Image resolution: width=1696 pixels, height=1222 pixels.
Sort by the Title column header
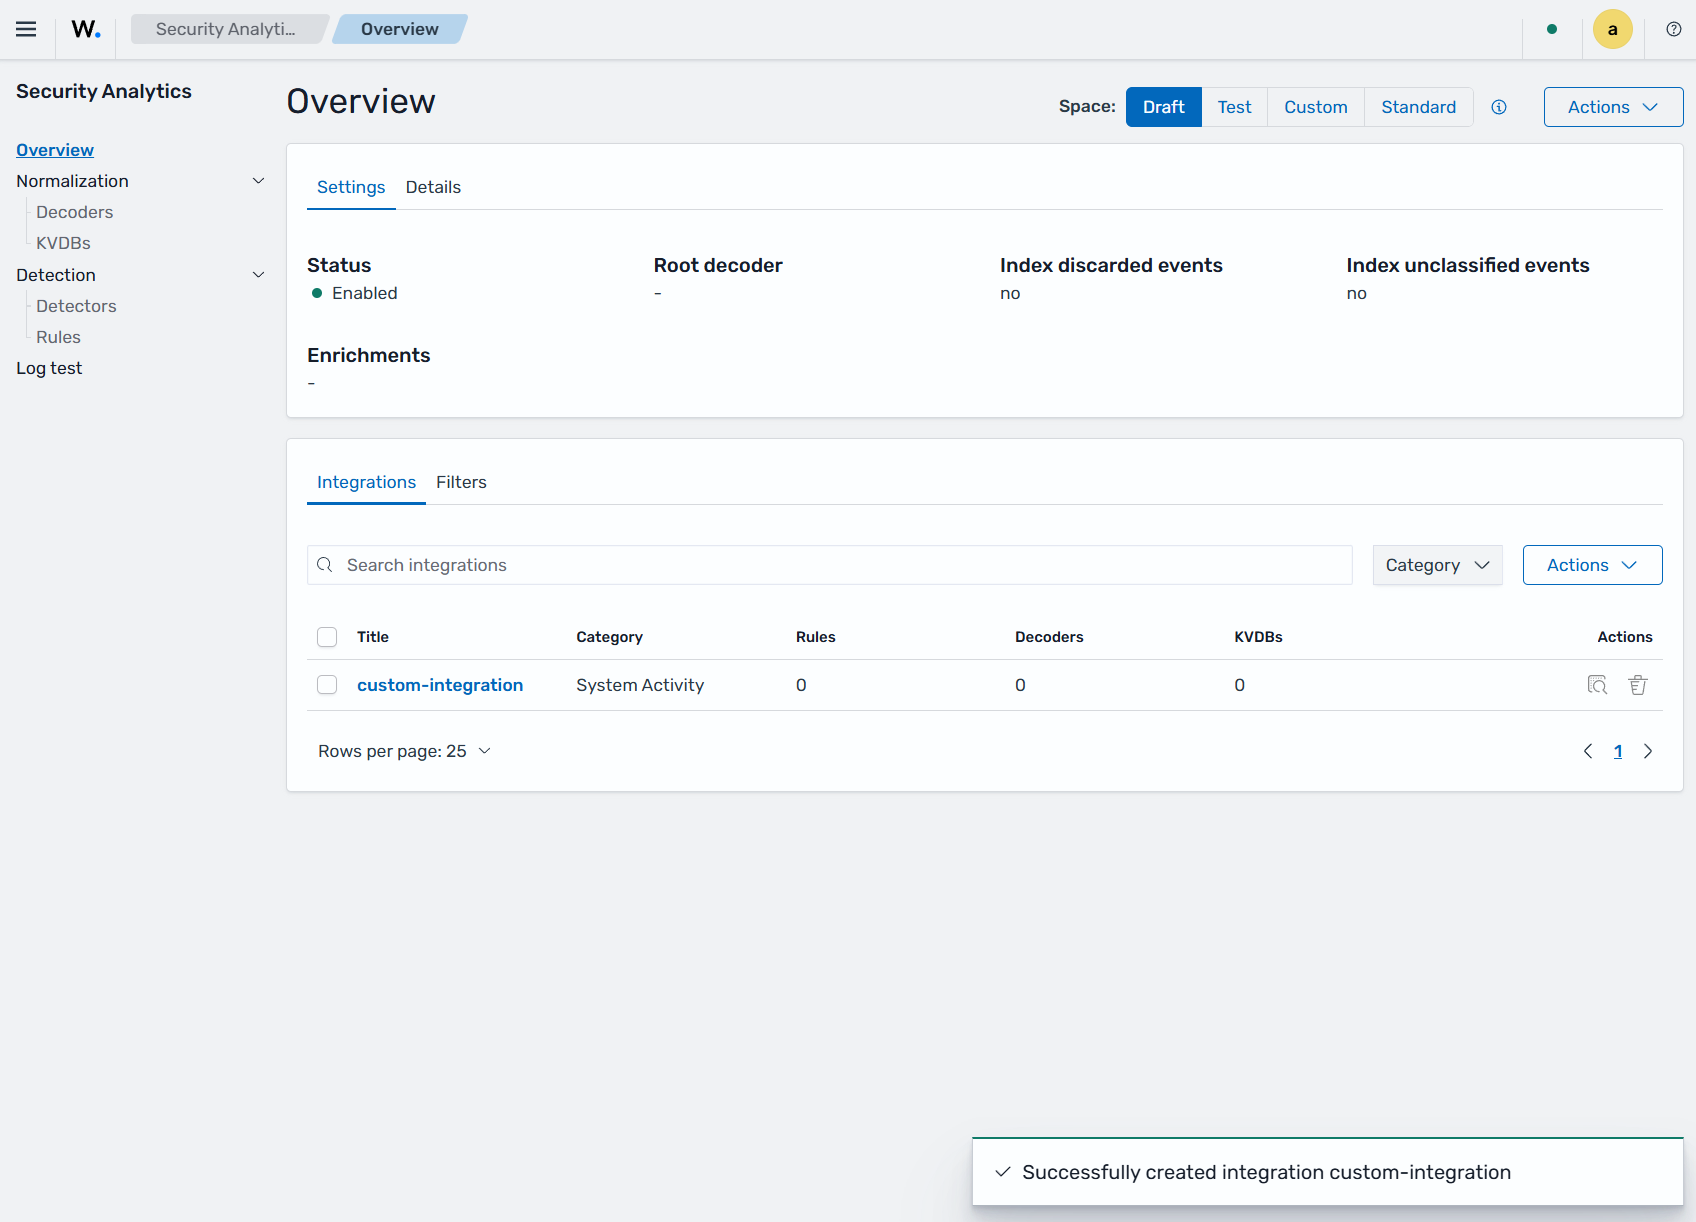pyautogui.click(x=373, y=637)
